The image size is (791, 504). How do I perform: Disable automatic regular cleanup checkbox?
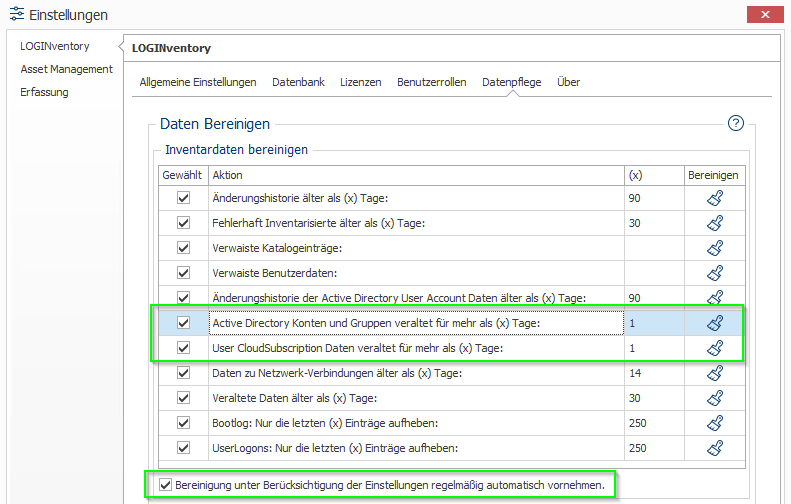(x=165, y=485)
